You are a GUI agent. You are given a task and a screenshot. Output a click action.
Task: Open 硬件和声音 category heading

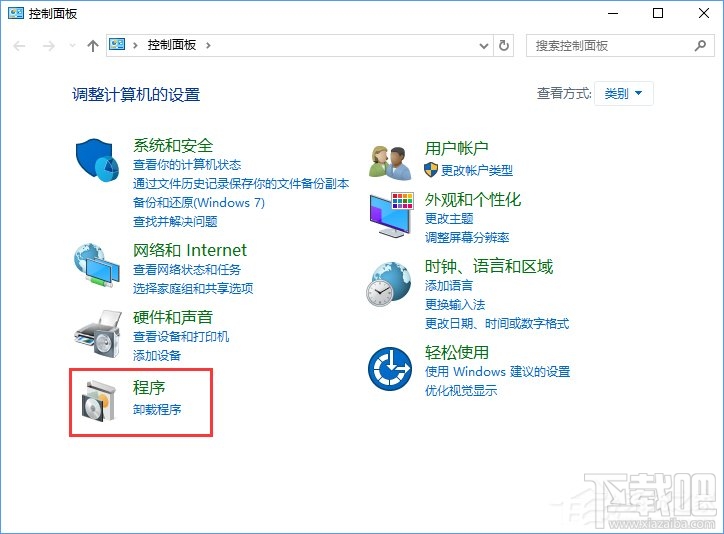pos(173,317)
